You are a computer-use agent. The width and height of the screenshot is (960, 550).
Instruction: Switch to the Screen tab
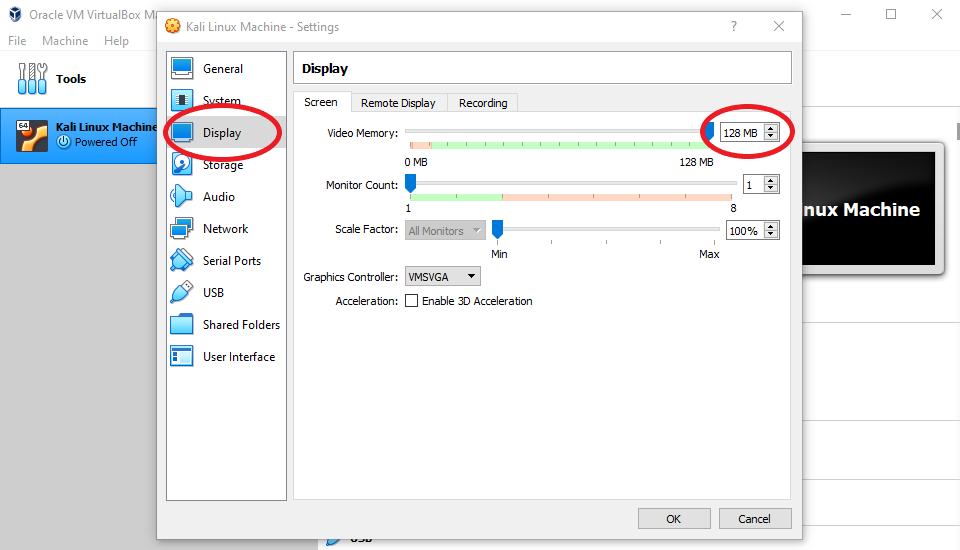(321, 102)
